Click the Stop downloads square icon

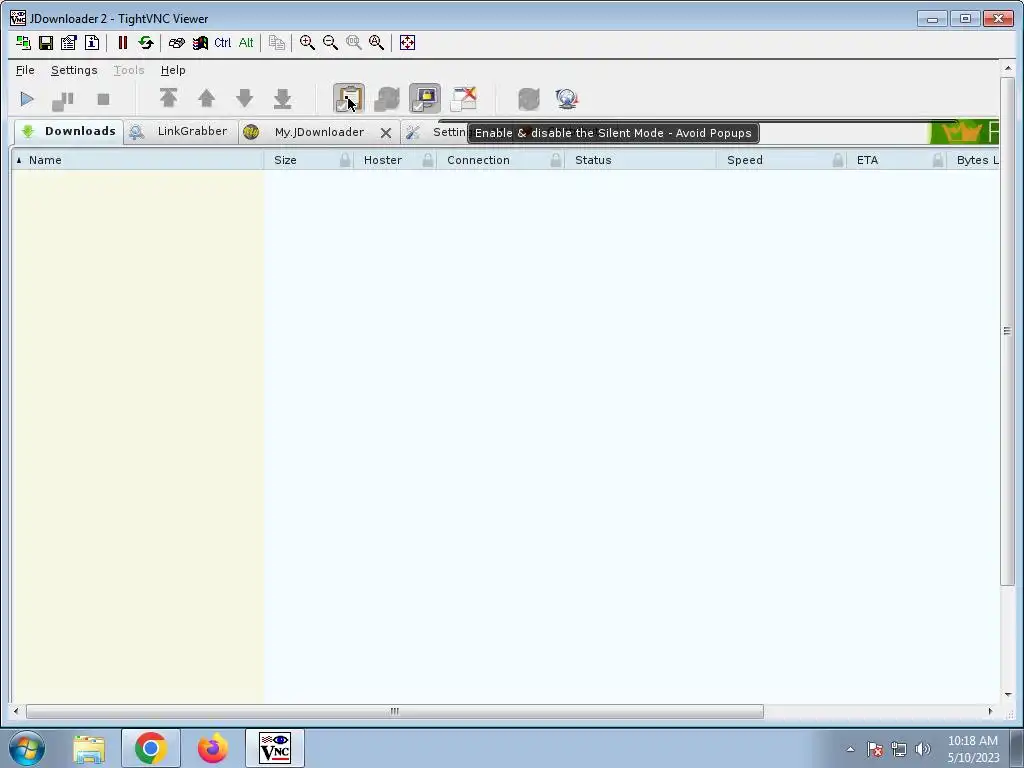103,99
